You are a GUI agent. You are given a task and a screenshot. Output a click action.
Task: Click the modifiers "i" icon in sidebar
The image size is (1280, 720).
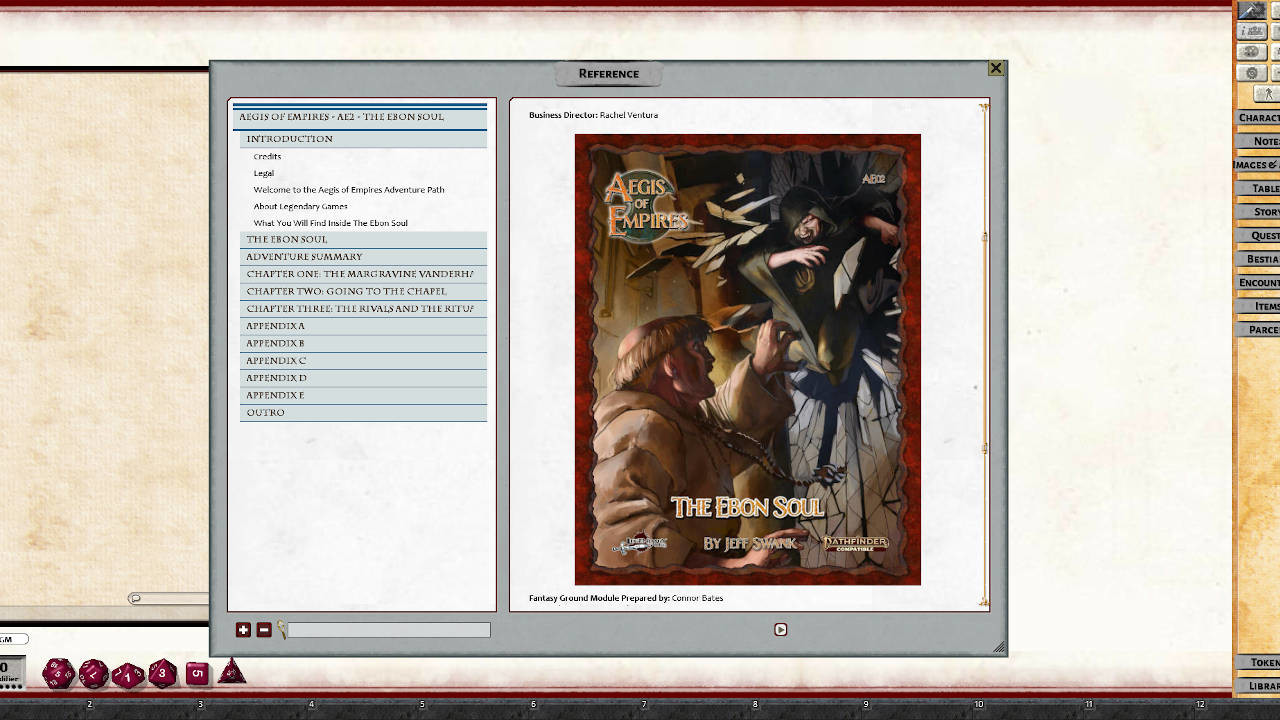[x=1253, y=33]
